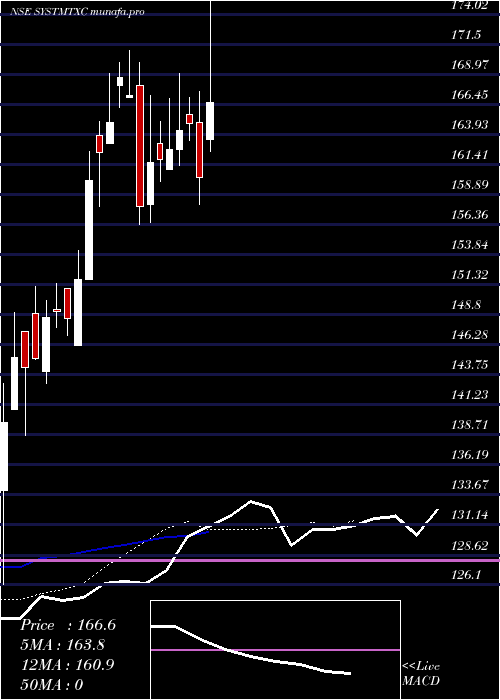
Task: Click the Price : 166.6 readout
Action: point(68,625)
